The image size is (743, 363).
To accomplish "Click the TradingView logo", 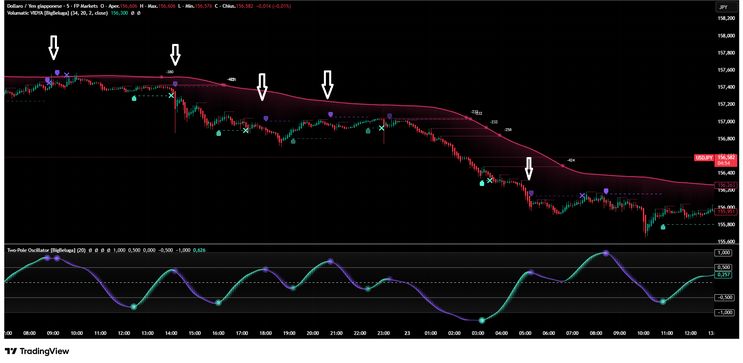I will pyautogui.click(x=37, y=351).
